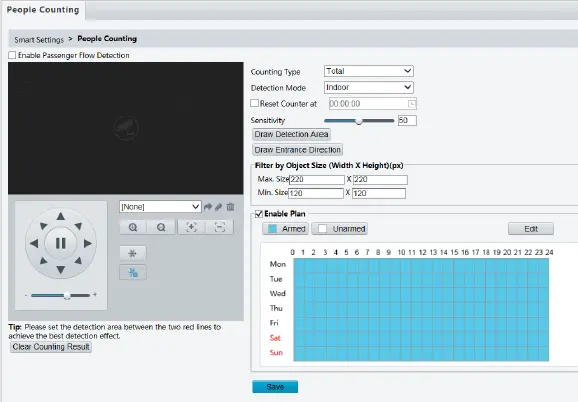Toggle the Reset Counter at checkbox
The width and height of the screenshot is (578, 402).
(254, 103)
